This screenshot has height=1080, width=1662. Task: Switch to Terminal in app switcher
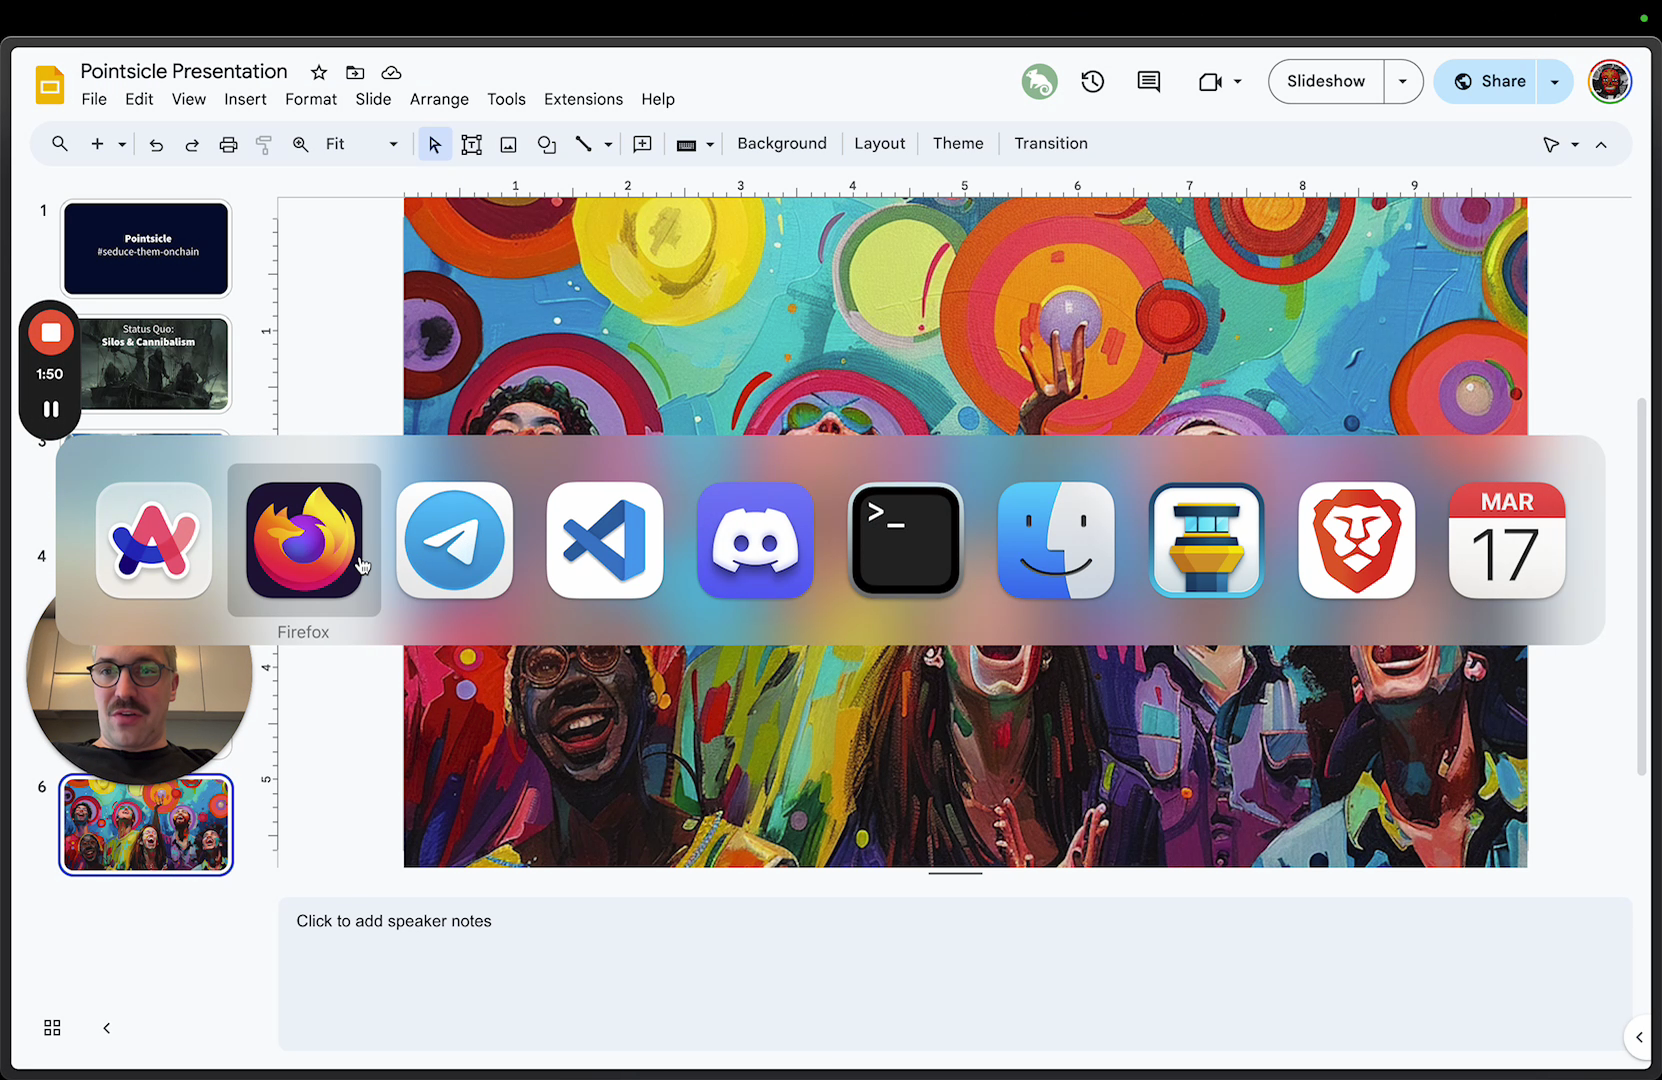[x=906, y=540]
